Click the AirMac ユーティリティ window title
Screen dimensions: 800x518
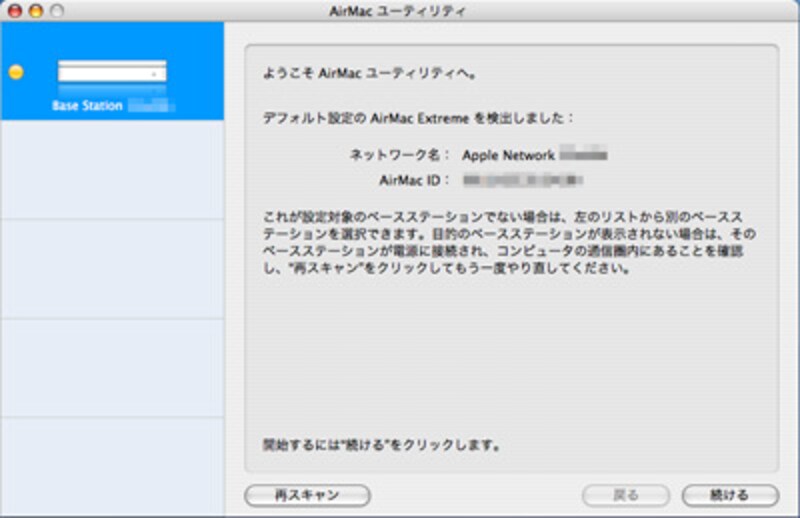(x=398, y=10)
